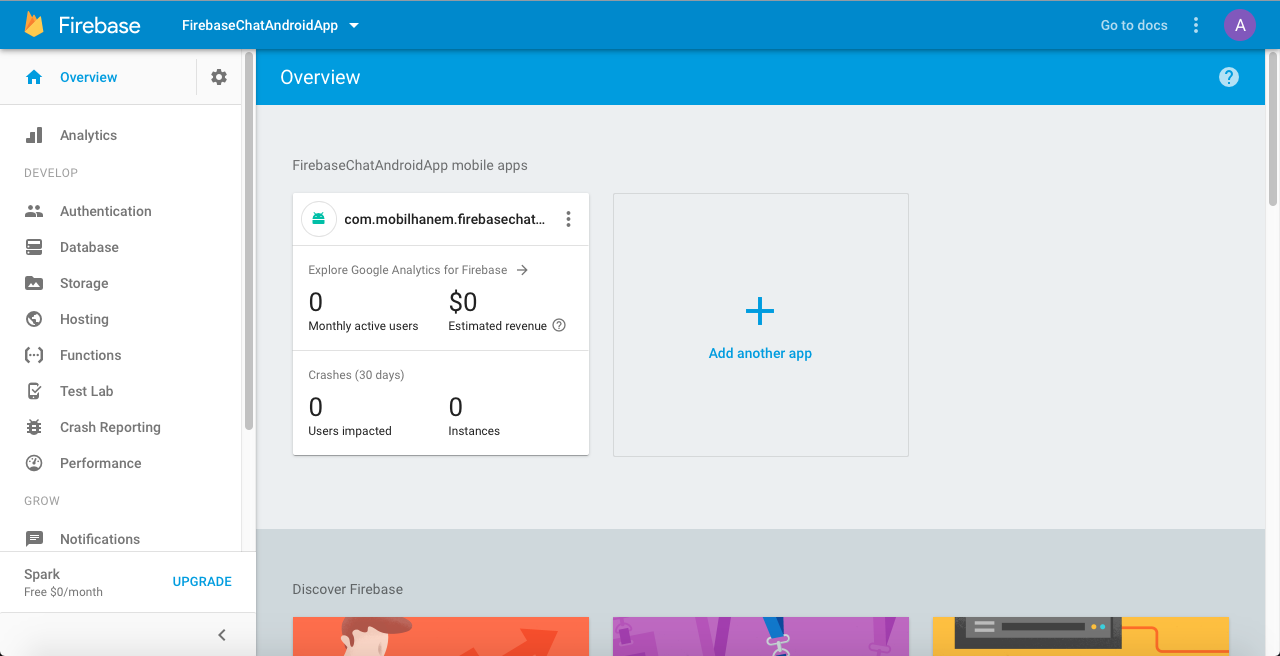Click the UPGRADE plan button

click(x=202, y=582)
